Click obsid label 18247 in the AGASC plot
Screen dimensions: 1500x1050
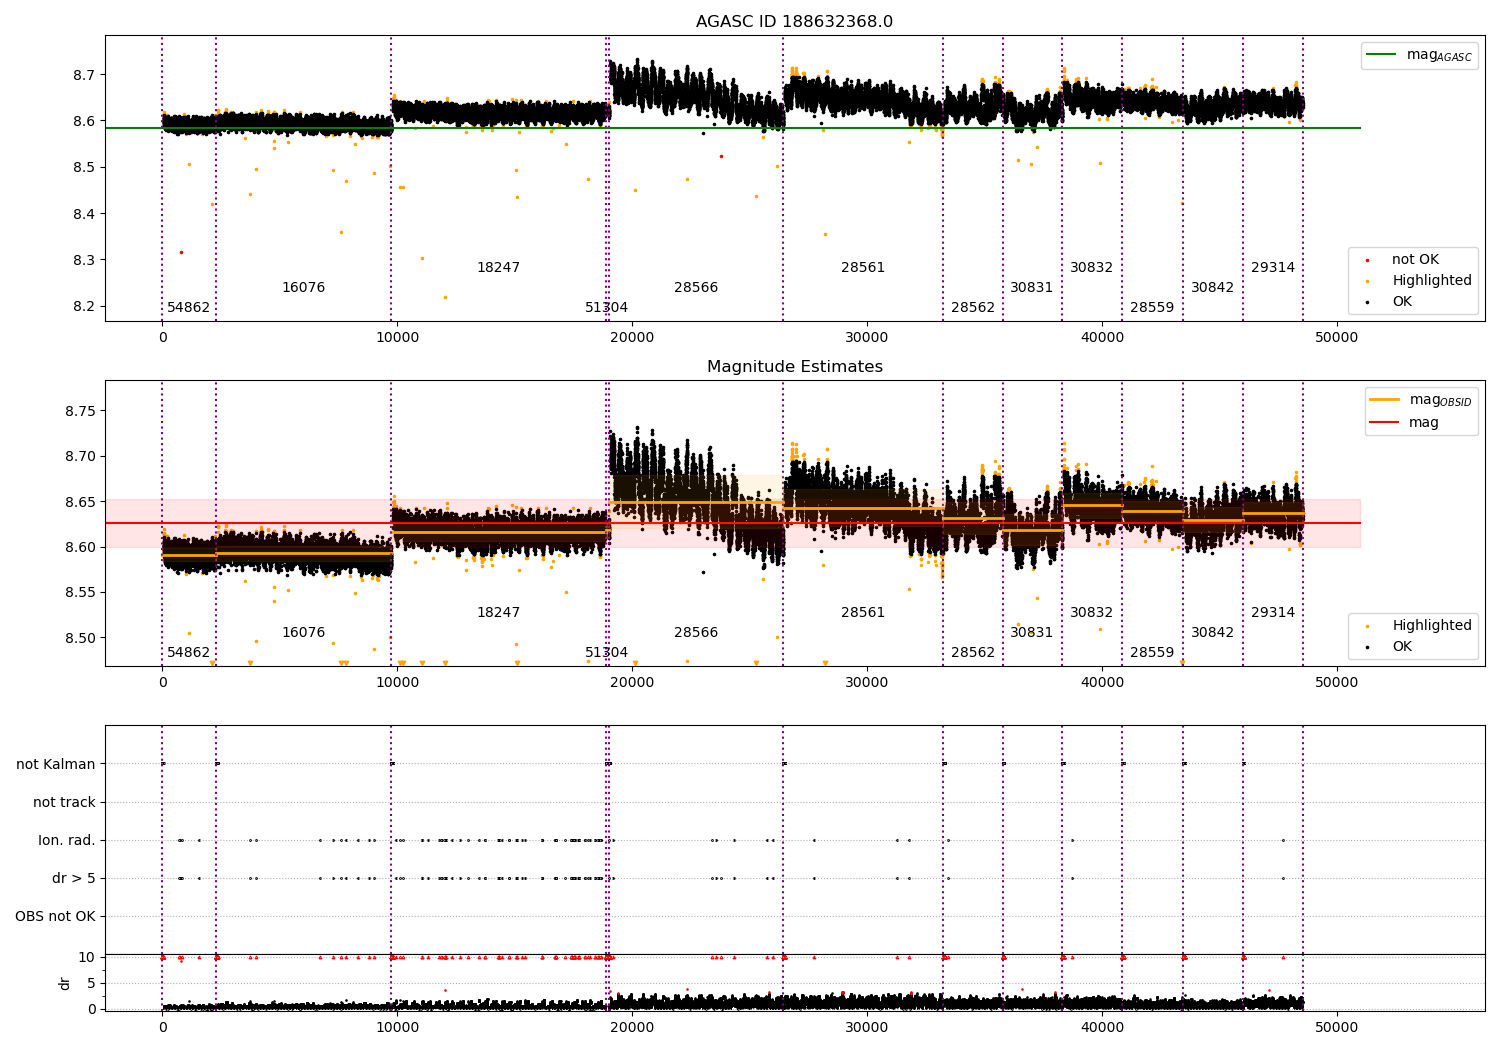click(x=498, y=268)
